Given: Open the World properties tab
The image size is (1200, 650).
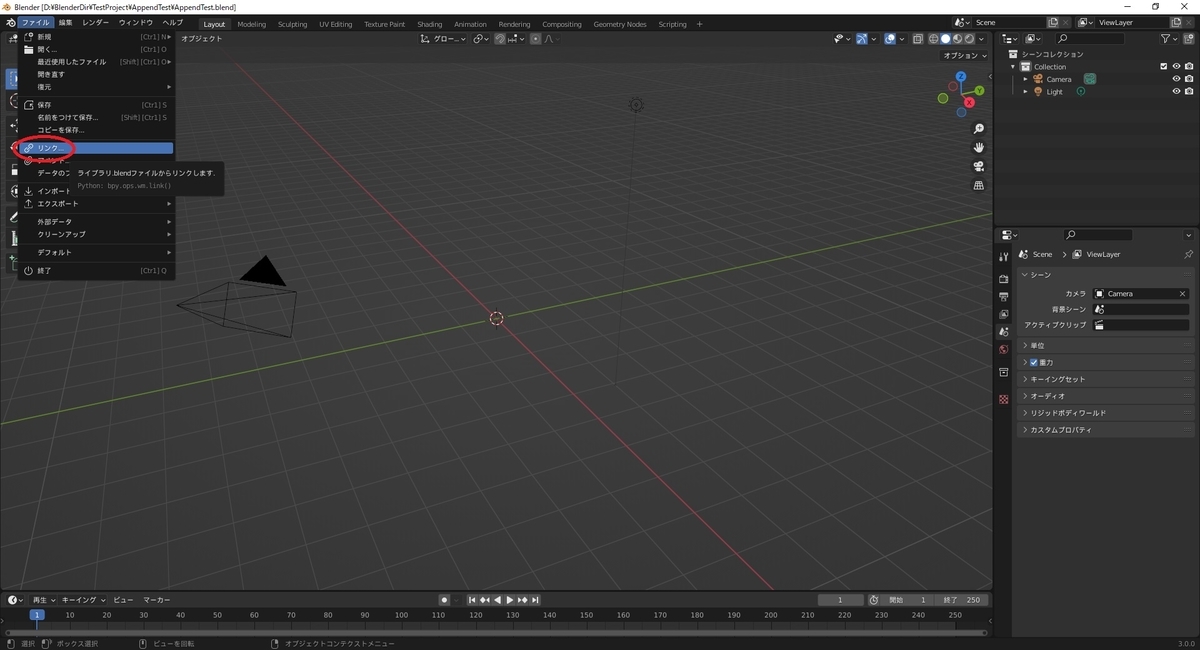Looking at the screenshot, I should coord(1004,349).
